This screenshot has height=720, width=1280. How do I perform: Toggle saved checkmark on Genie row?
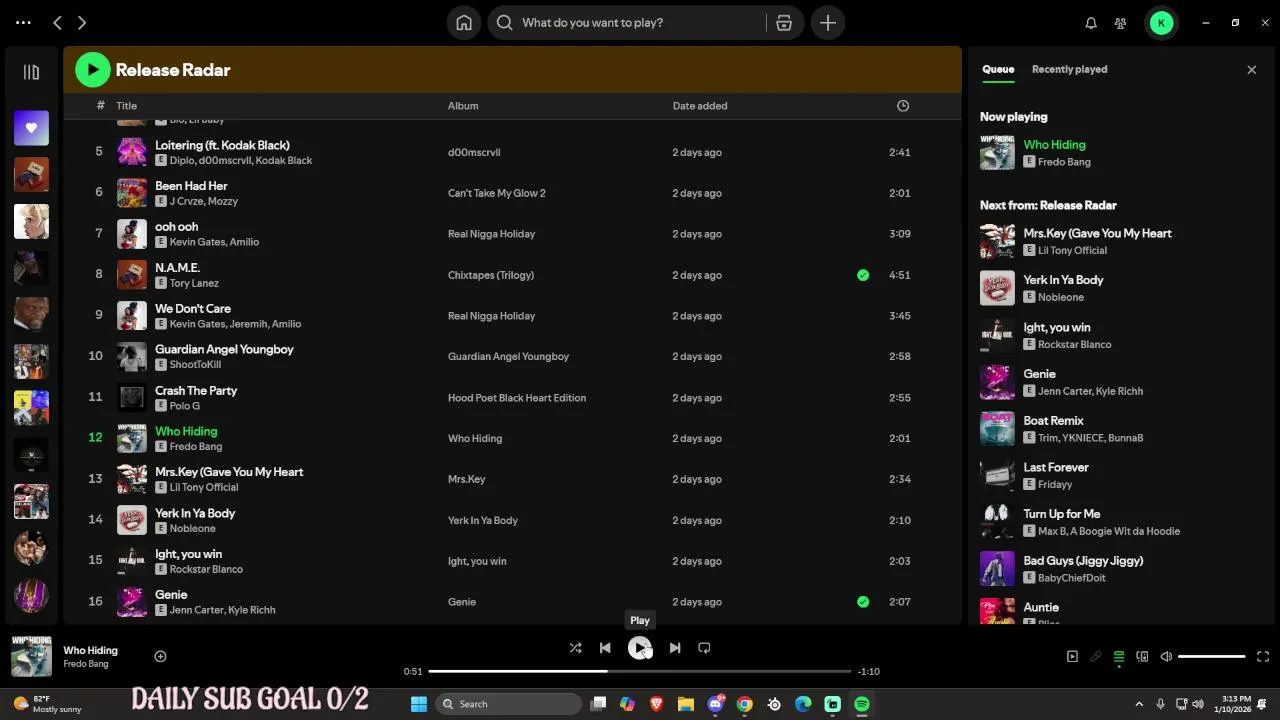863,602
